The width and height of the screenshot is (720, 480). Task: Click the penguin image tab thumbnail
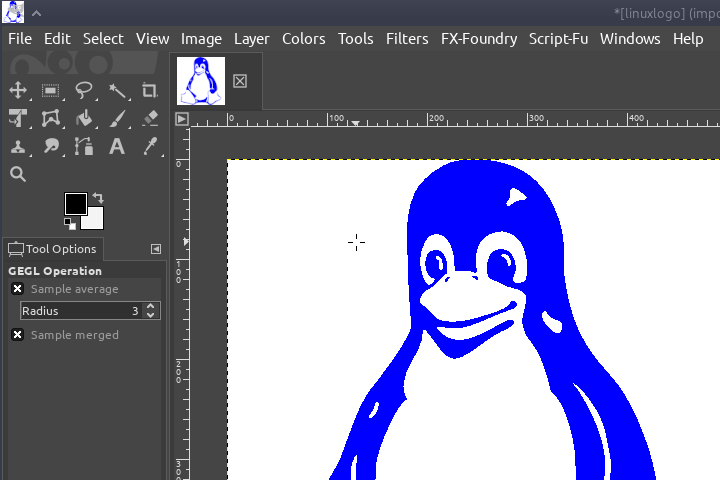coord(201,81)
